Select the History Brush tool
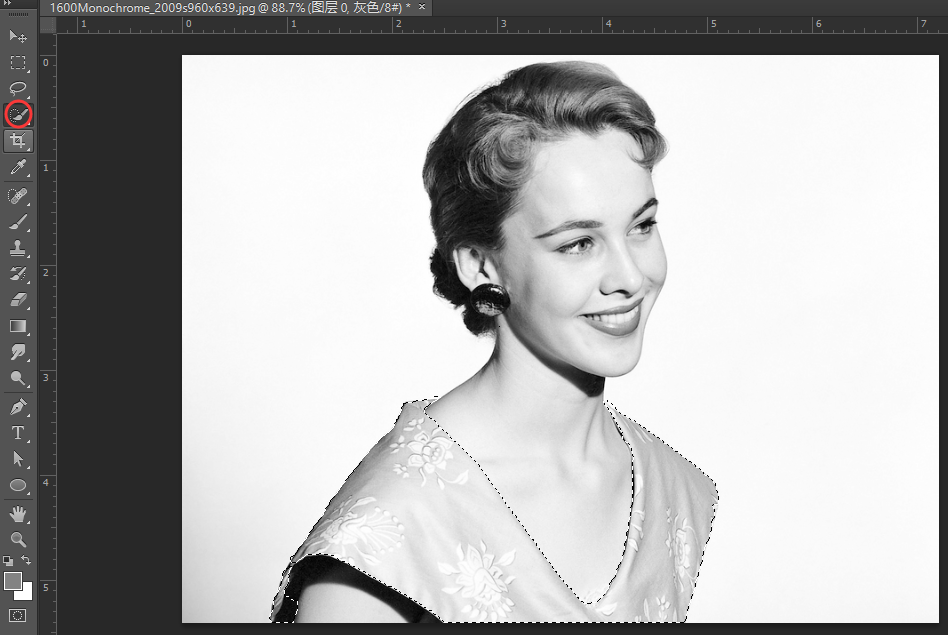 coord(18,274)
